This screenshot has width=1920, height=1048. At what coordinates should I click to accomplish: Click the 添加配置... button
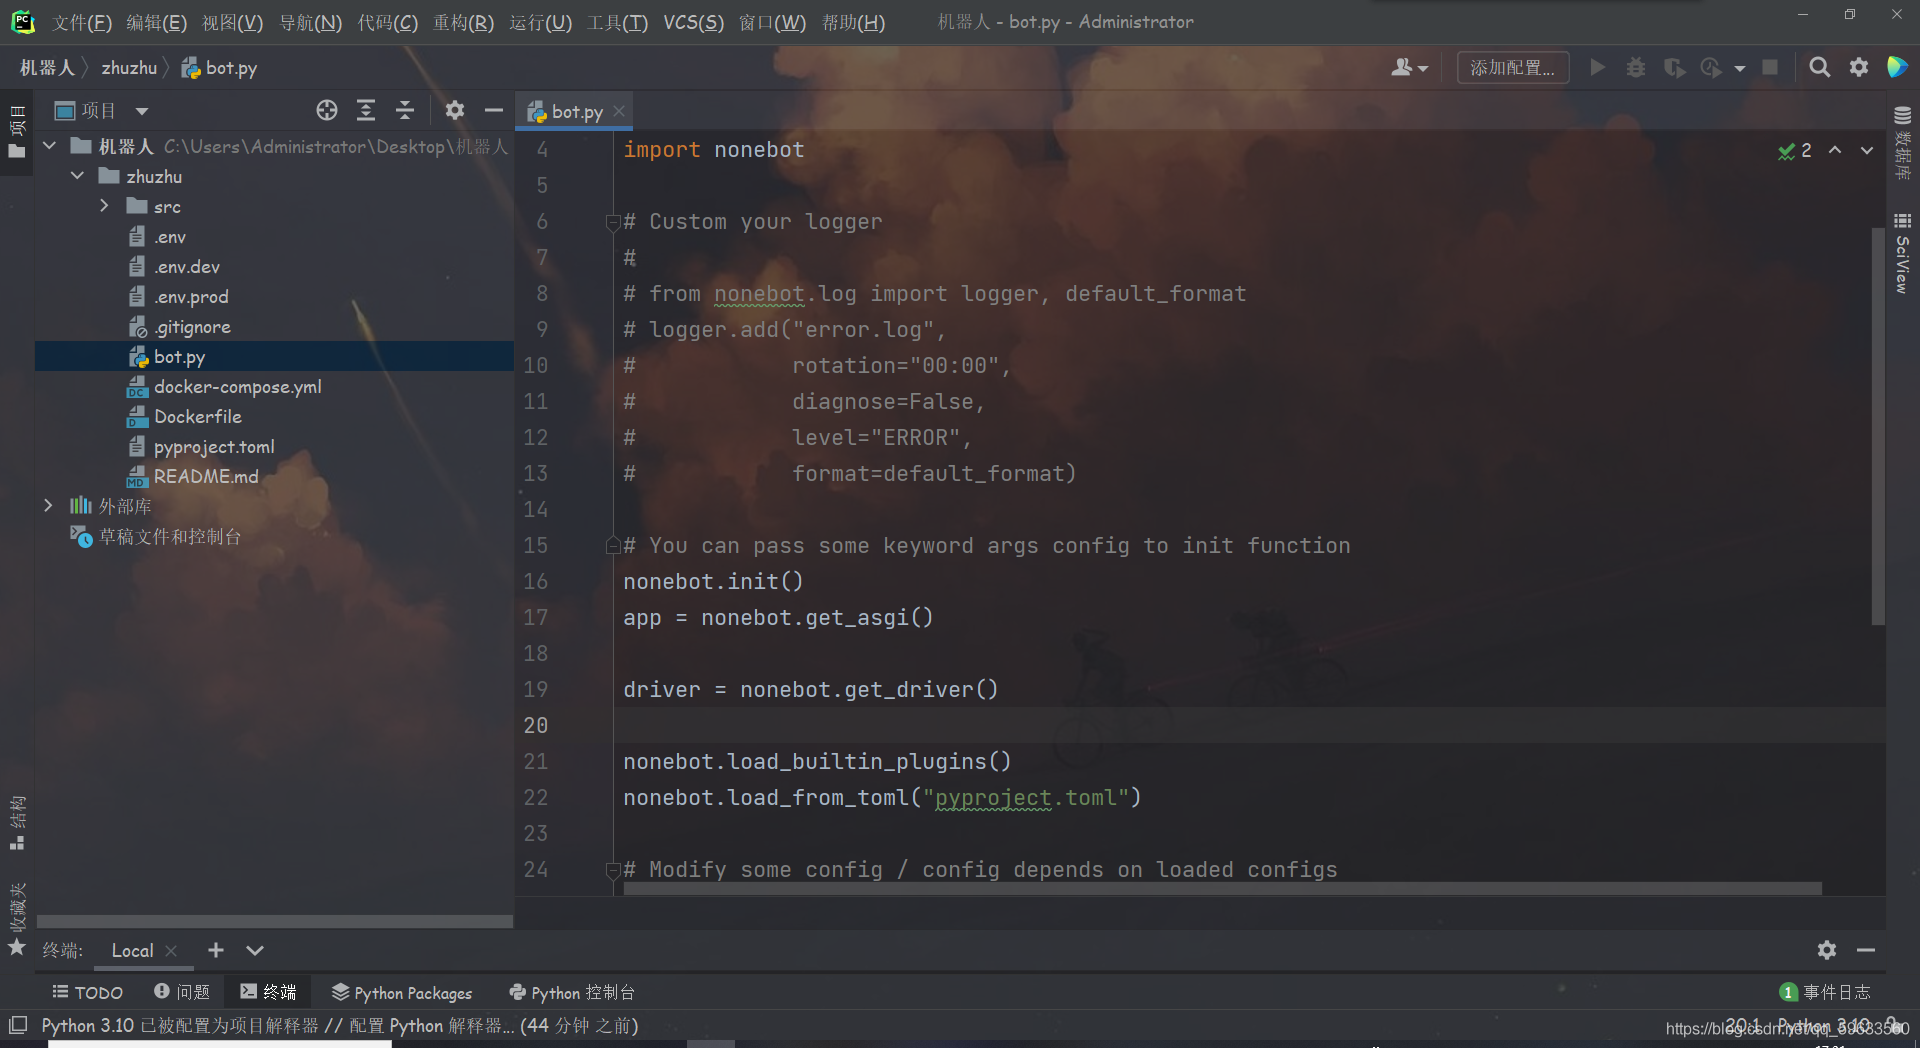click(1512, 67)
